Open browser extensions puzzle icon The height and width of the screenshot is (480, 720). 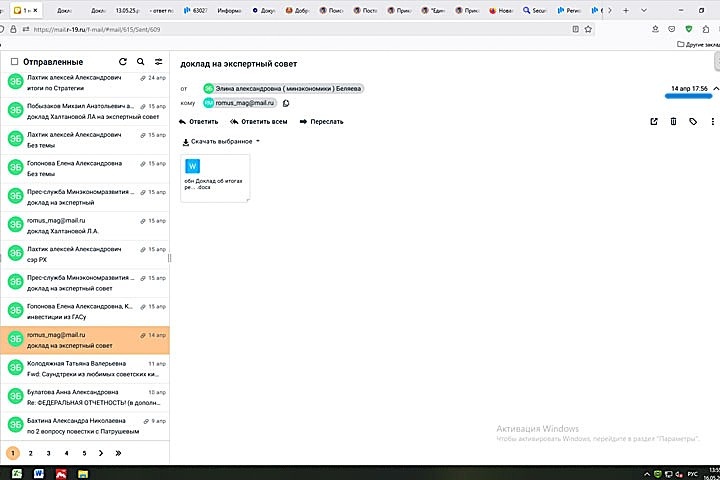click(x=706, y=29)
